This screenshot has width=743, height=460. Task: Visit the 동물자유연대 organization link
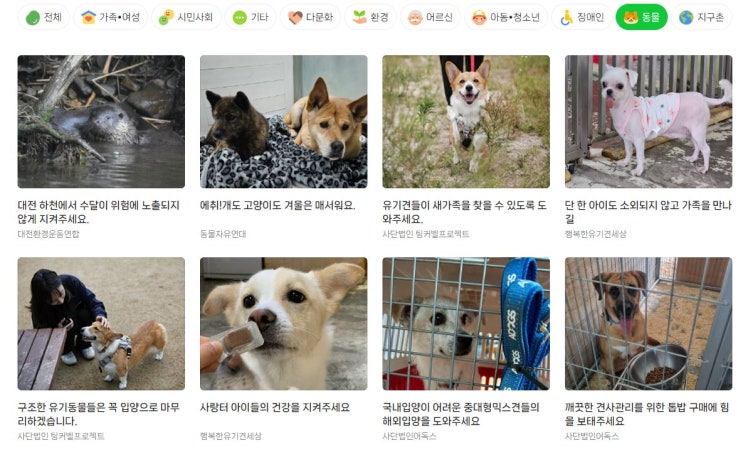click(223, 234)
